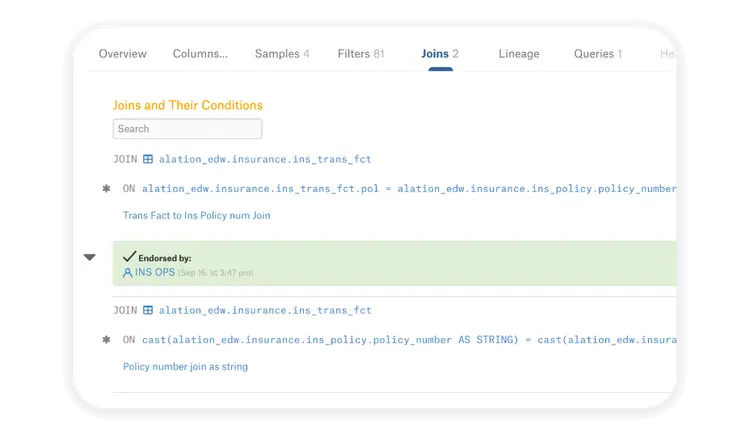Image resolution: width=750 pixels, height=440 pixels.
Task: Click the Sep 16 at 3:47 pm timestamp
Action: (216, 273)
